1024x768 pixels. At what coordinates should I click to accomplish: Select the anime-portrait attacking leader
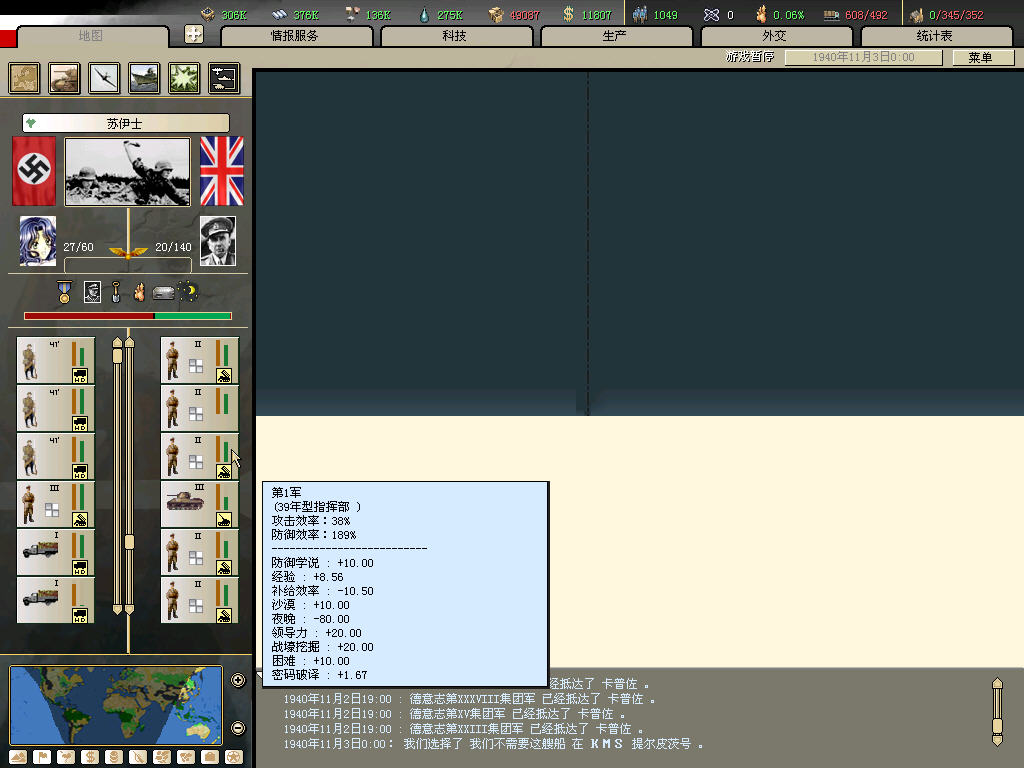click(x=38, y=241)
